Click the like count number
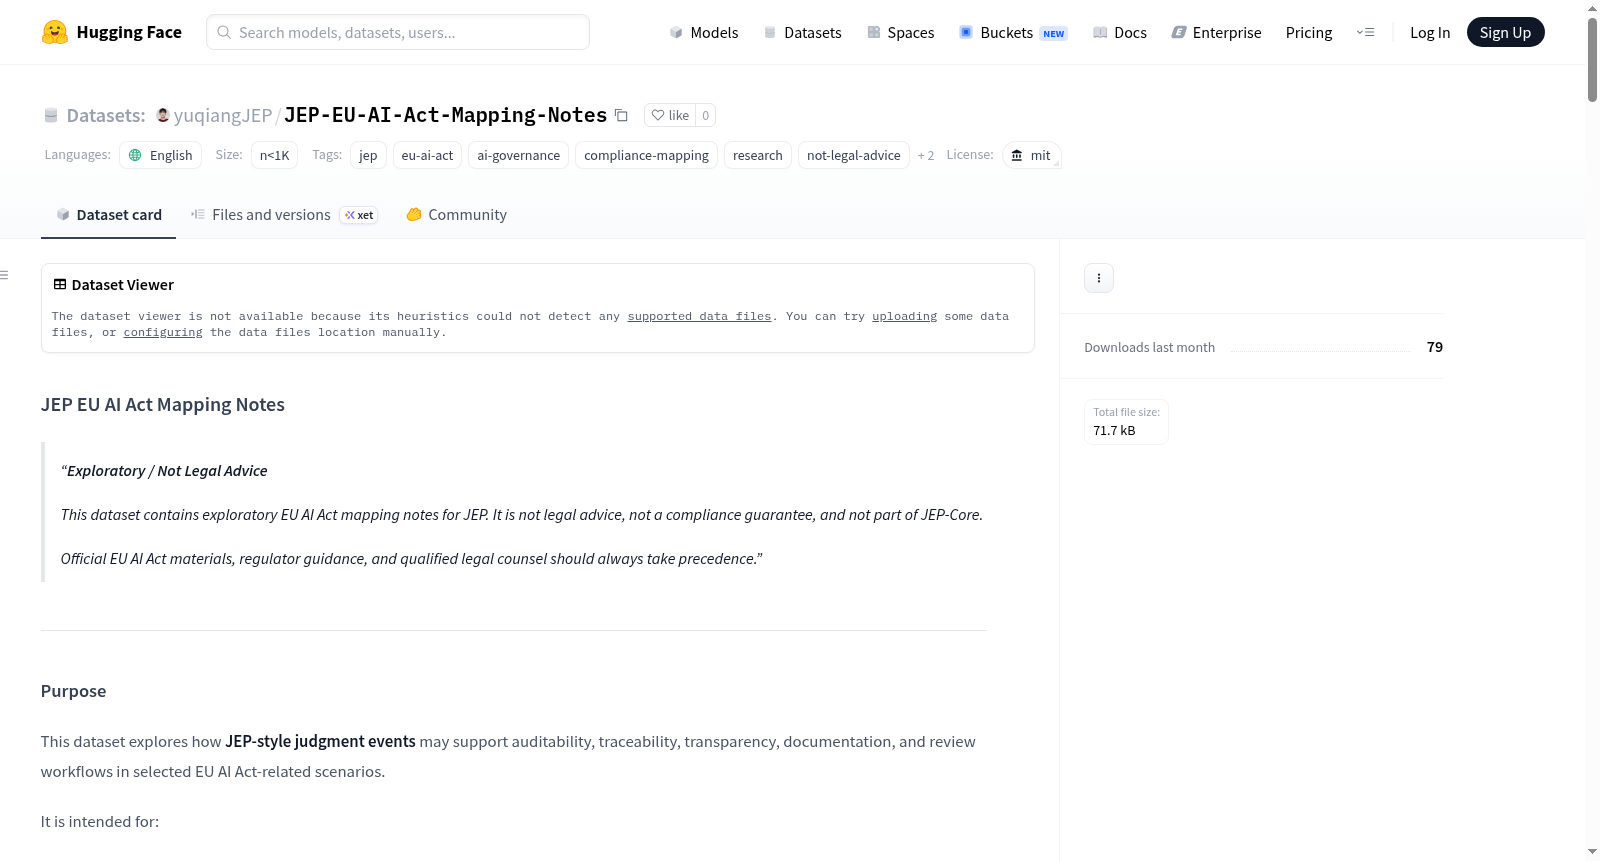 point(705,115)
